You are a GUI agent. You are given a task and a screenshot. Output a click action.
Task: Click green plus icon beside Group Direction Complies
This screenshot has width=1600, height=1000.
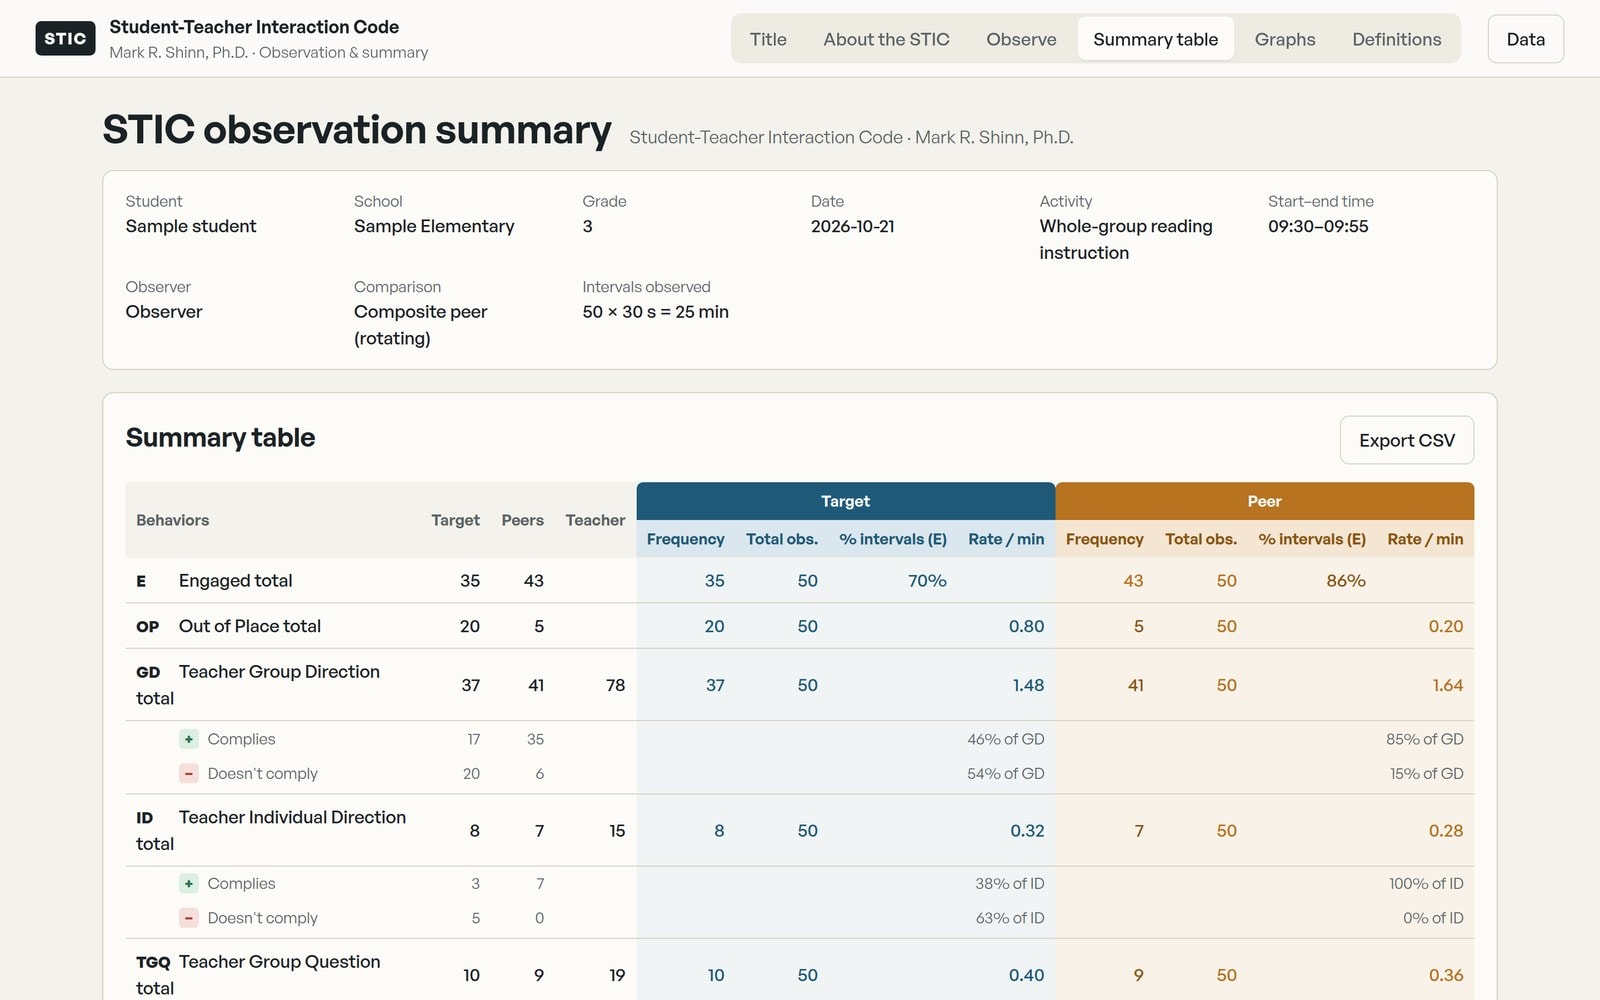(x=189, y=739)
